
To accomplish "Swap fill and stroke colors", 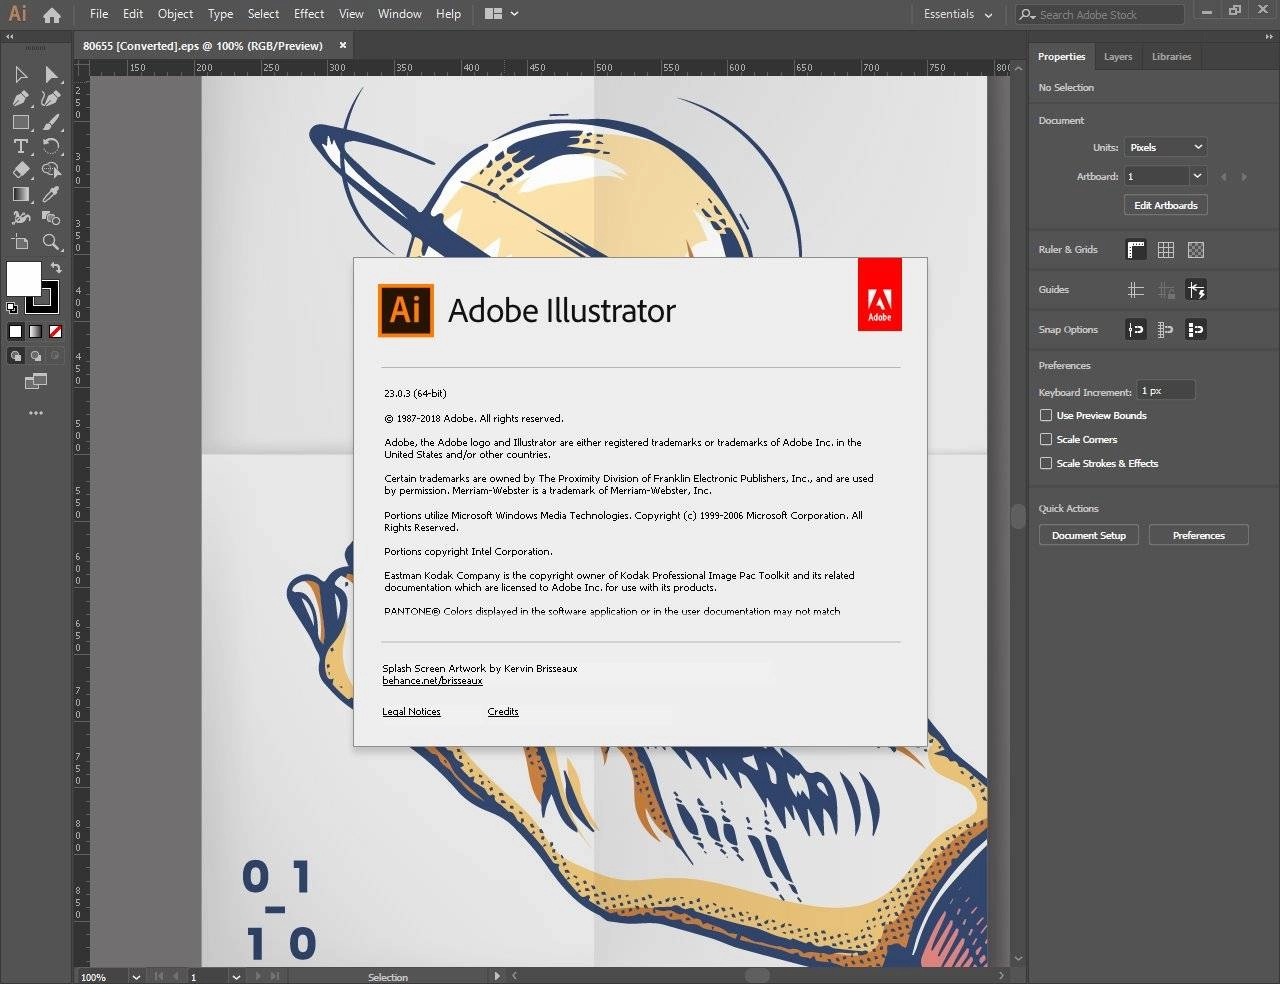I will click(x=56, y=268).
